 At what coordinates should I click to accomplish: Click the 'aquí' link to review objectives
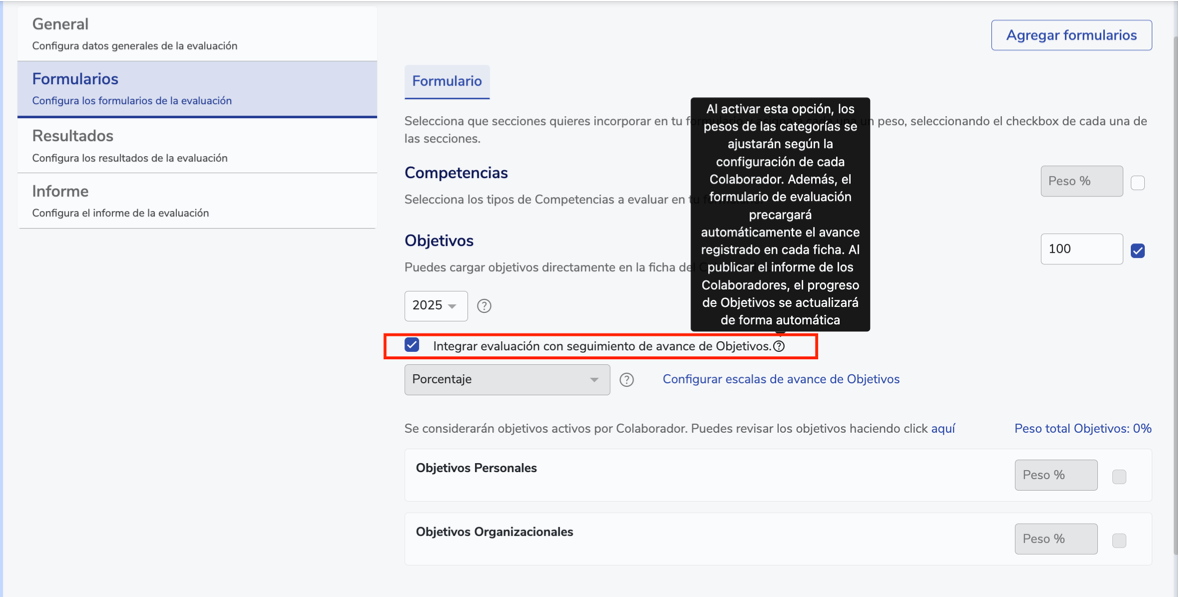(943, 429)
